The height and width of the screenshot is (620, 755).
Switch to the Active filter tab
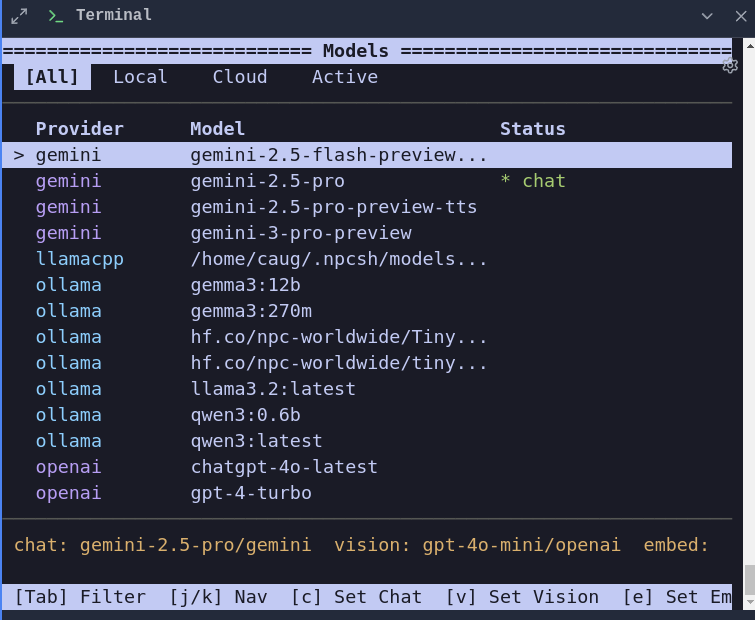tap(345, 77)
